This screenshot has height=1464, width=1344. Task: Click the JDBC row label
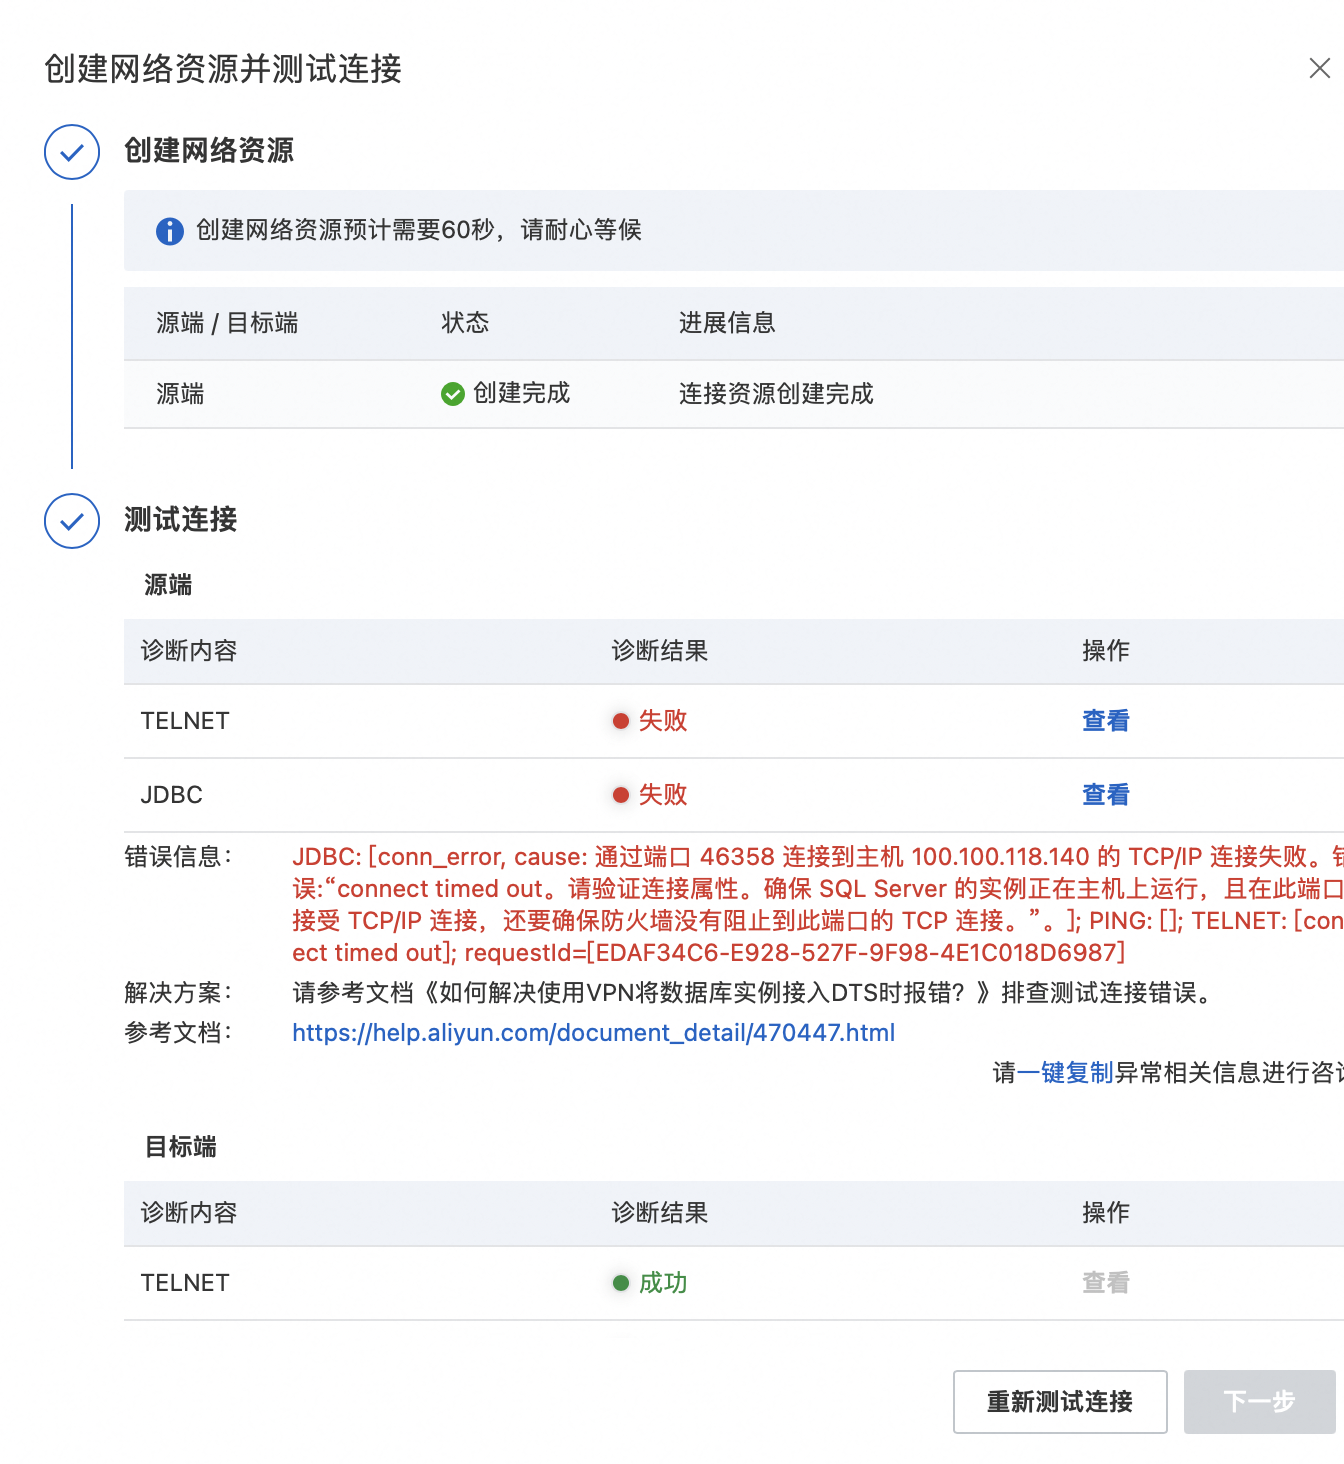[x=171, y=795]
